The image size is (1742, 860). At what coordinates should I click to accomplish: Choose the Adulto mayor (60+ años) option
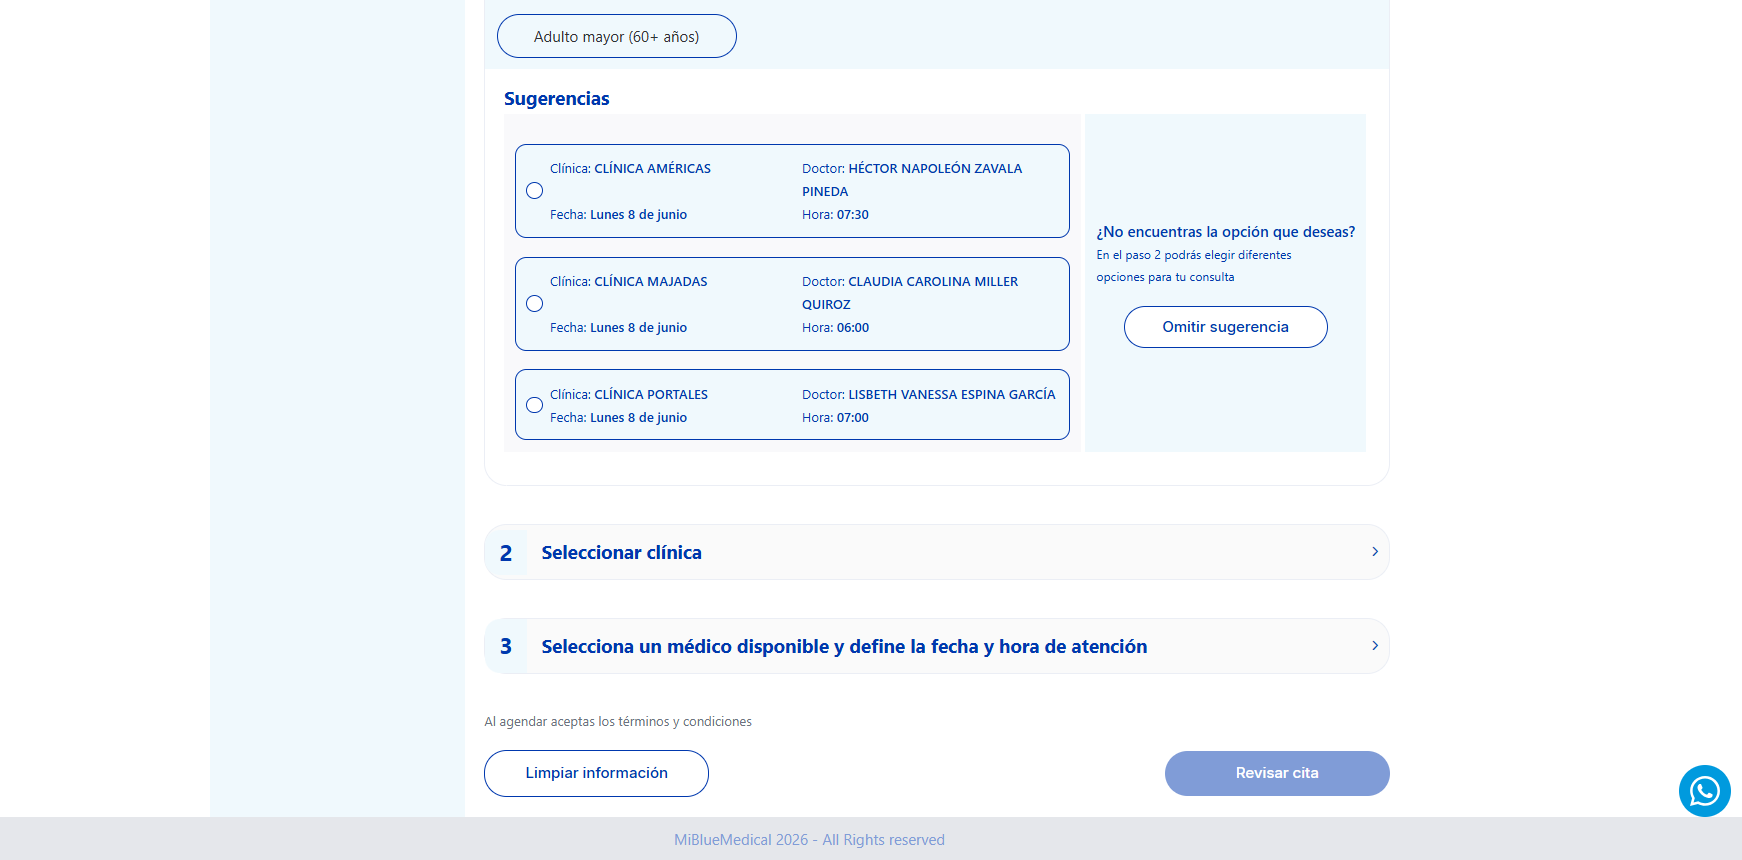617,36
